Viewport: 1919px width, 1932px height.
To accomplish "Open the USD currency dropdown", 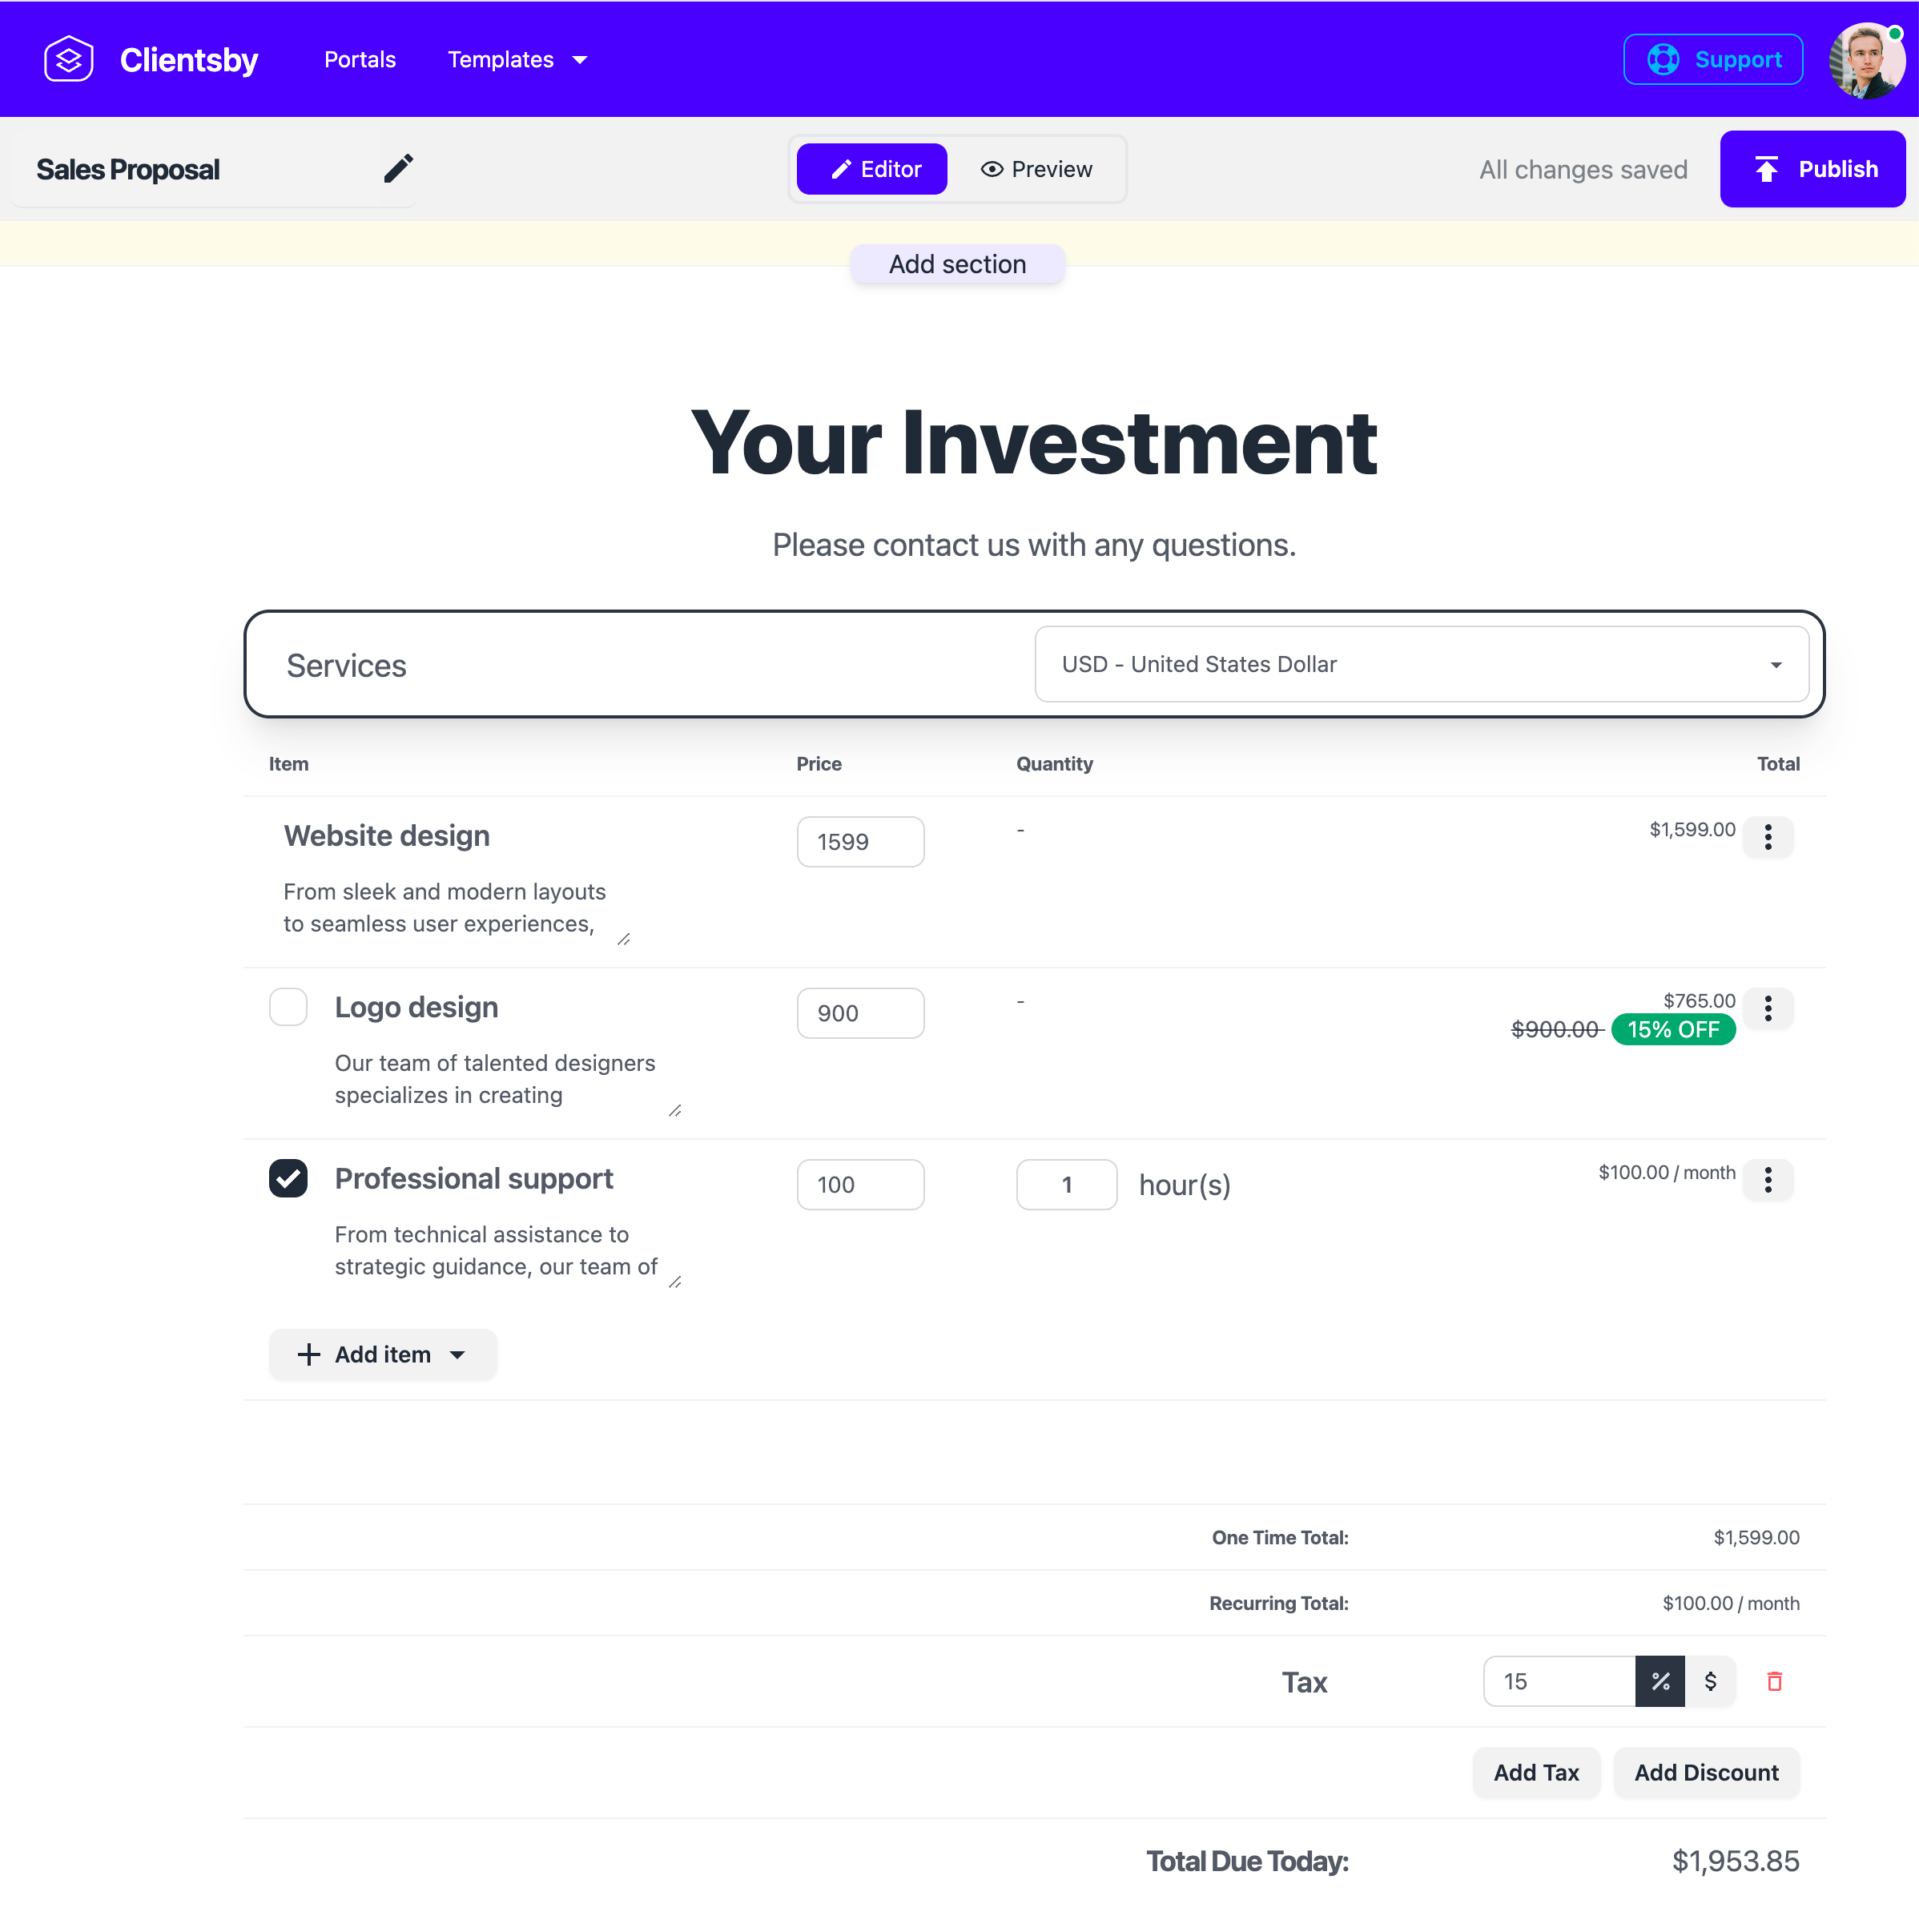I will pos(1422,665).
